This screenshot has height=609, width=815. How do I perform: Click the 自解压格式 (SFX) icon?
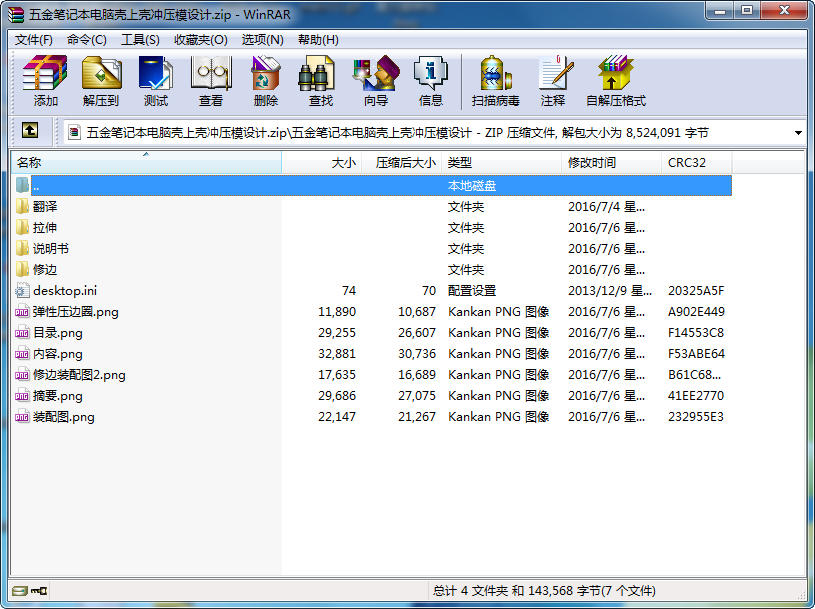615,81
